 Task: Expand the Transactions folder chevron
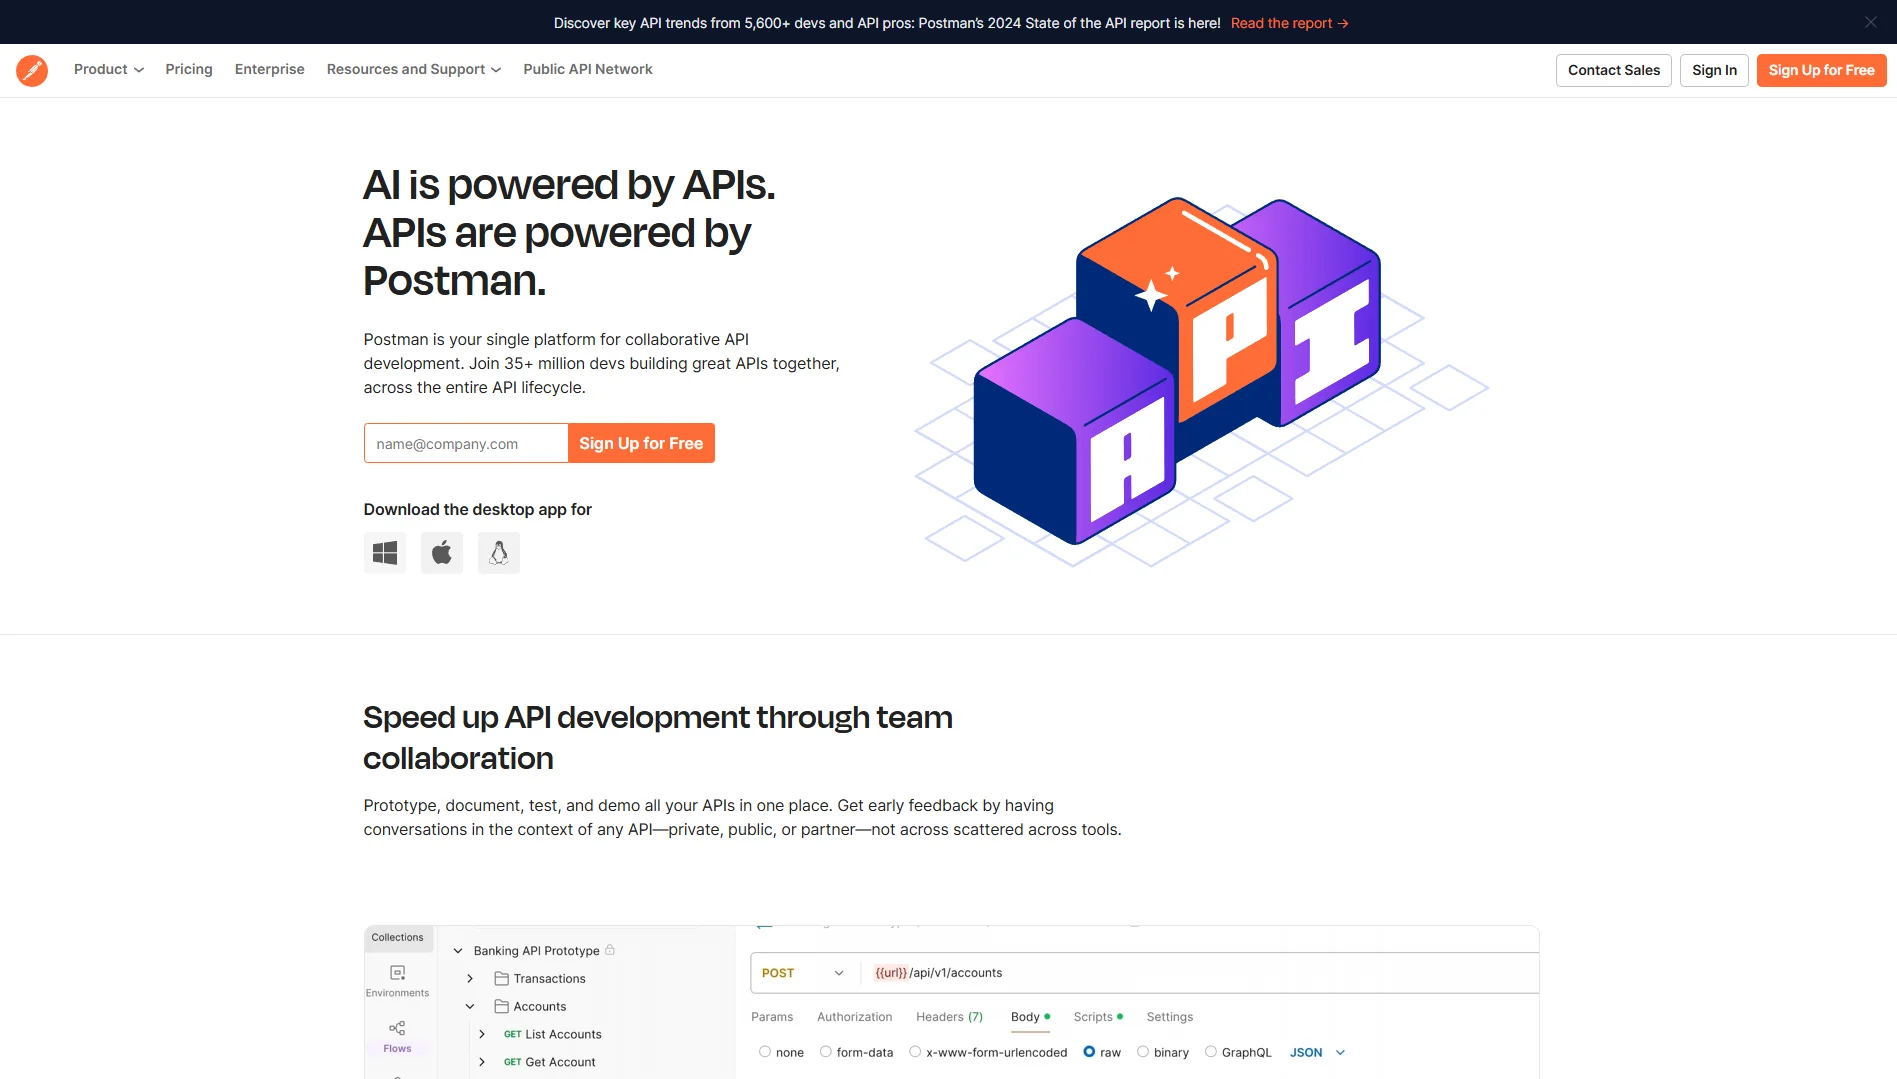click(470, 979)
